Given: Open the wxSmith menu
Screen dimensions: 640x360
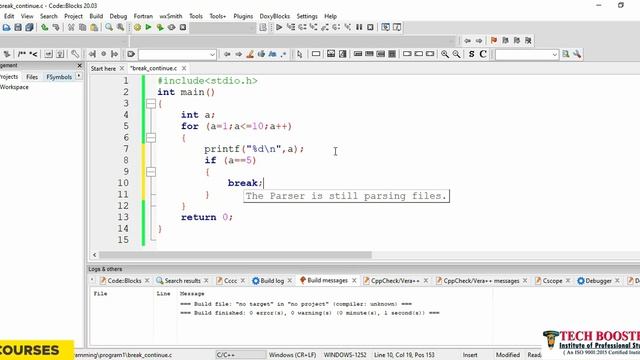Looking at the screenshot, I should click(x=171, y=16).
